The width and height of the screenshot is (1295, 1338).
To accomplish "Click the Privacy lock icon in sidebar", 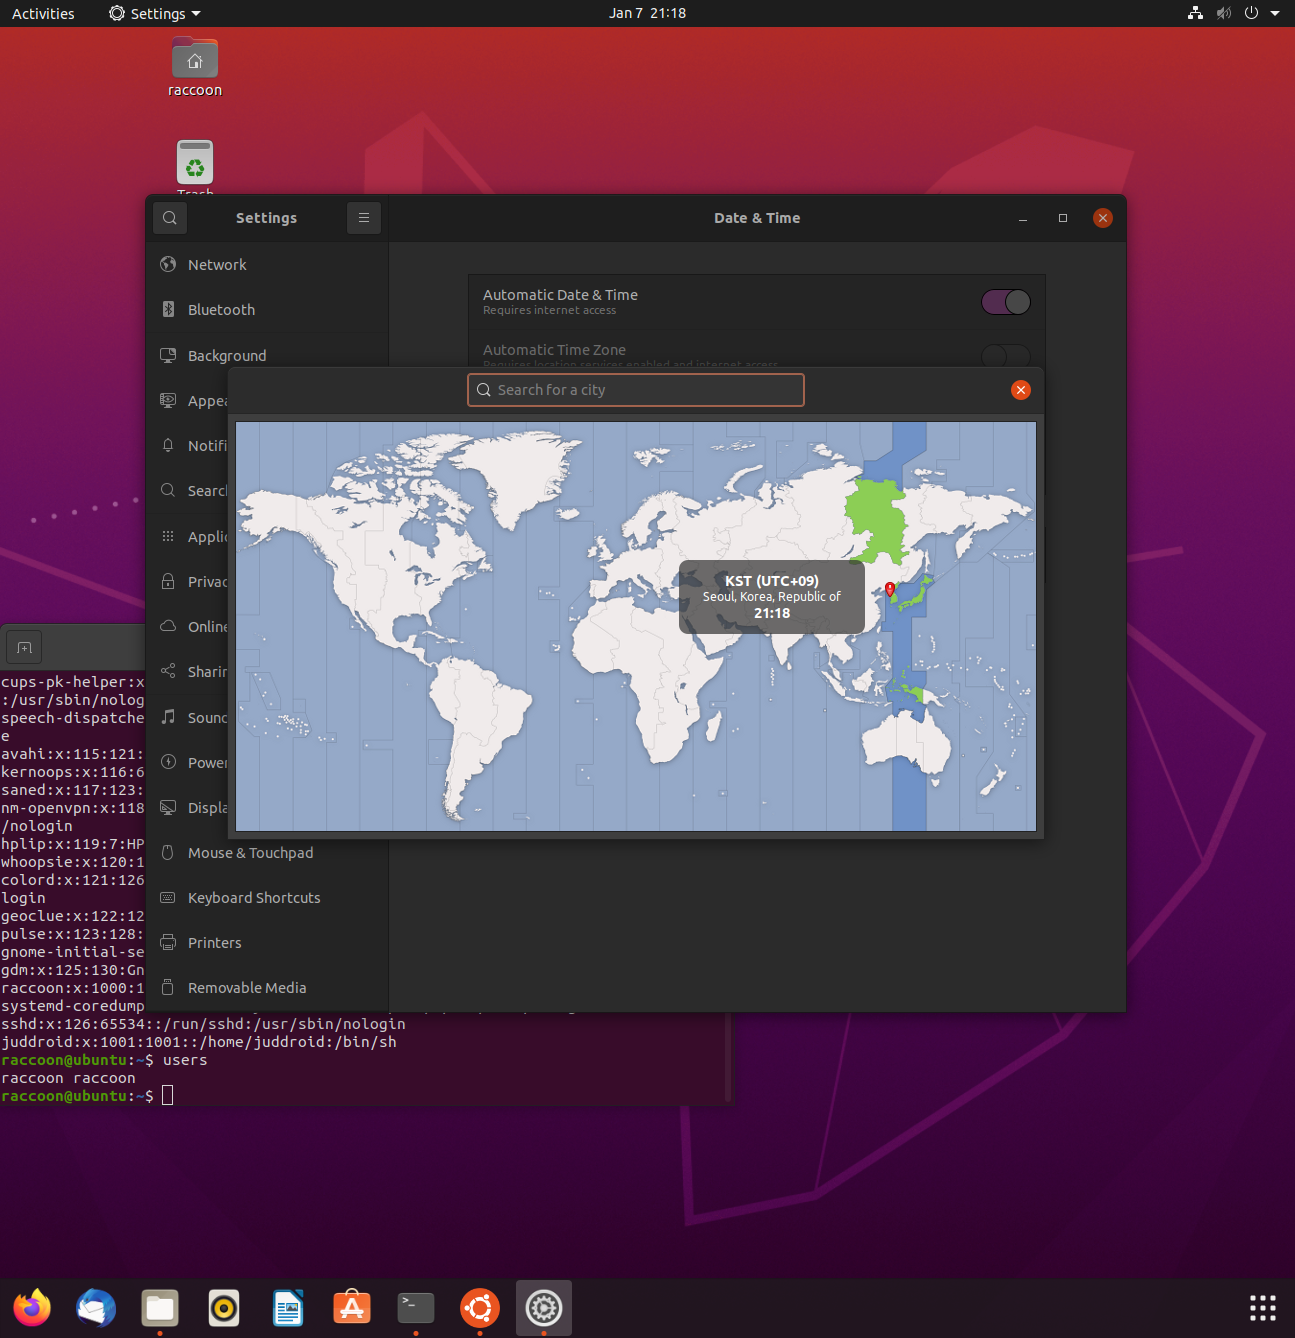I will (168, 581).
